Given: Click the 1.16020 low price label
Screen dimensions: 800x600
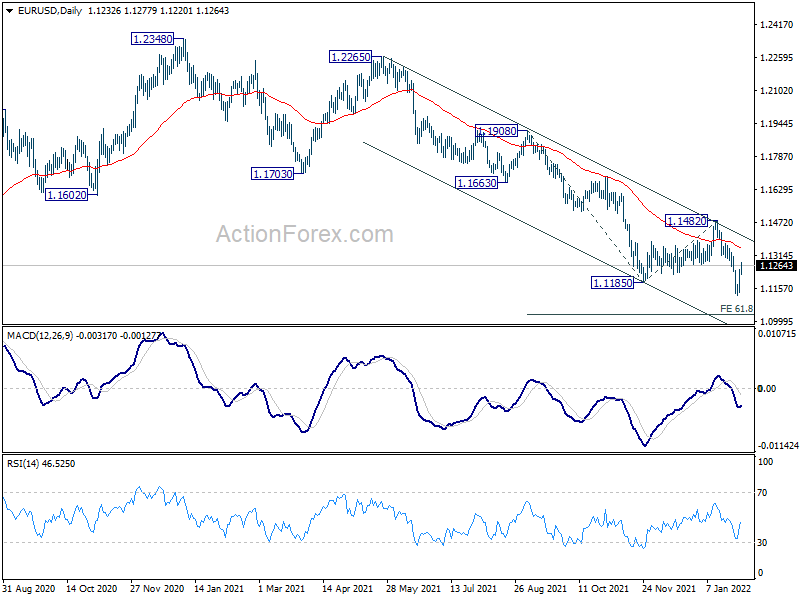Looking at the screenshot, I should [x=66, y=195].
